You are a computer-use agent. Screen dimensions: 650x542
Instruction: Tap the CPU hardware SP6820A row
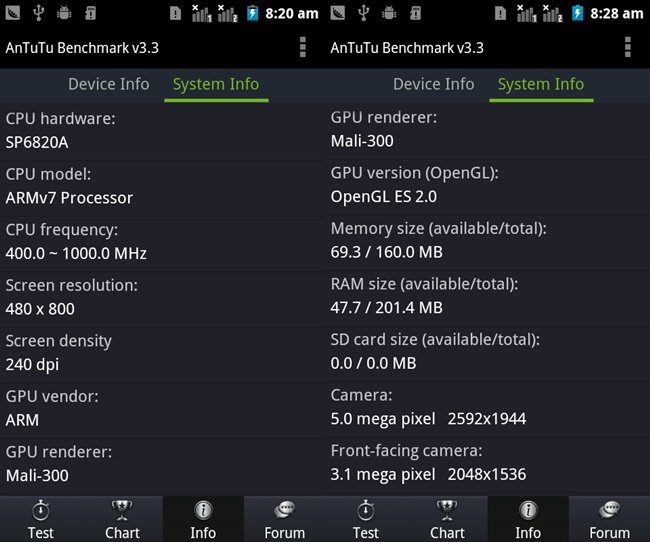pos(162,130)
